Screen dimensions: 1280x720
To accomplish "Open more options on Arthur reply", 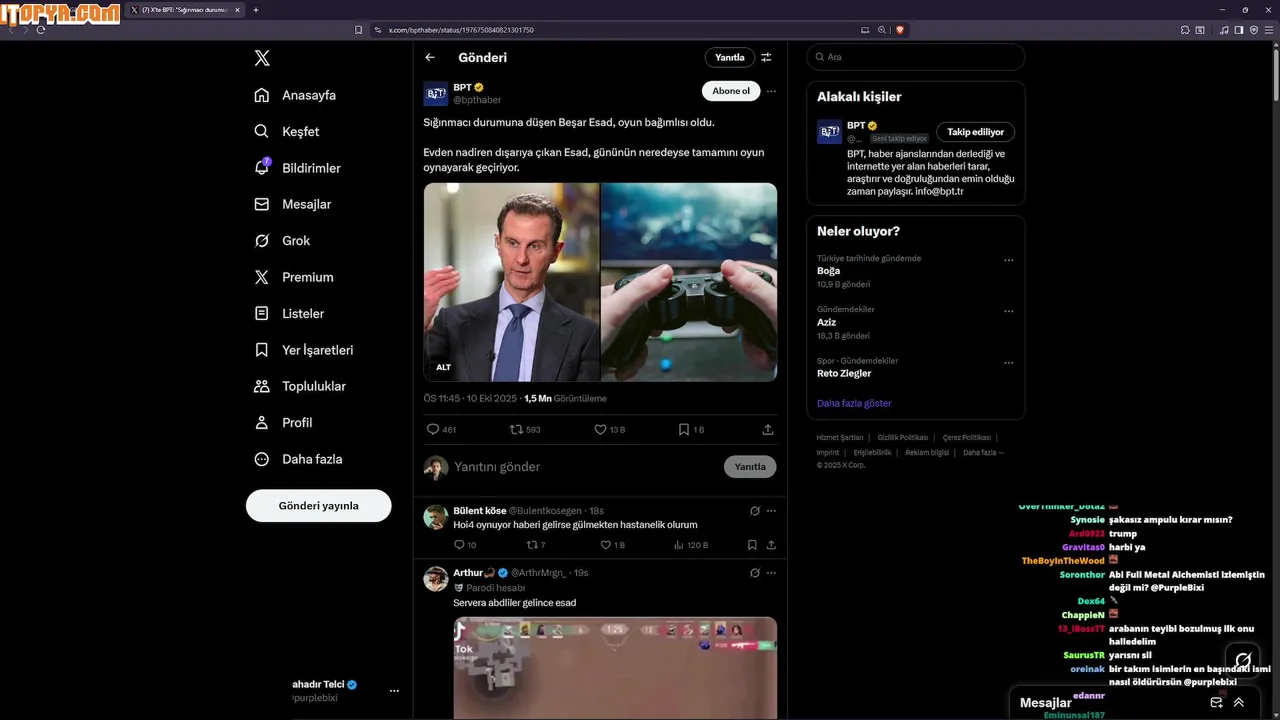I will [x=771, y=573].
